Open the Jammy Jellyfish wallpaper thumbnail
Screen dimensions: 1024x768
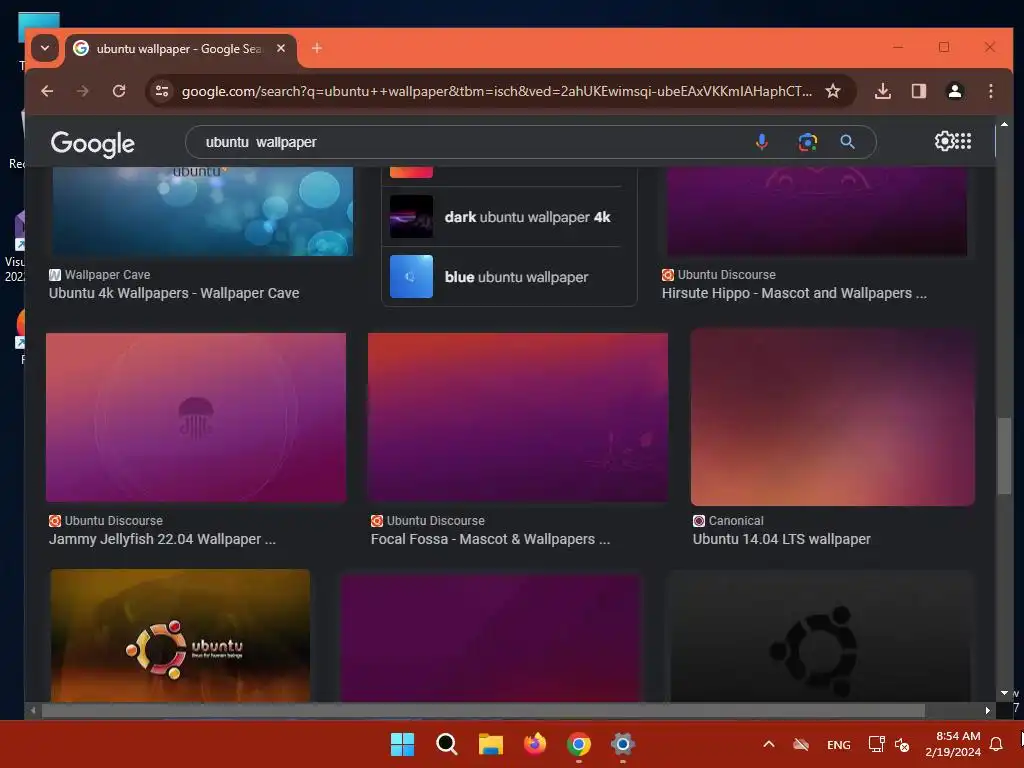pos(196,417)
